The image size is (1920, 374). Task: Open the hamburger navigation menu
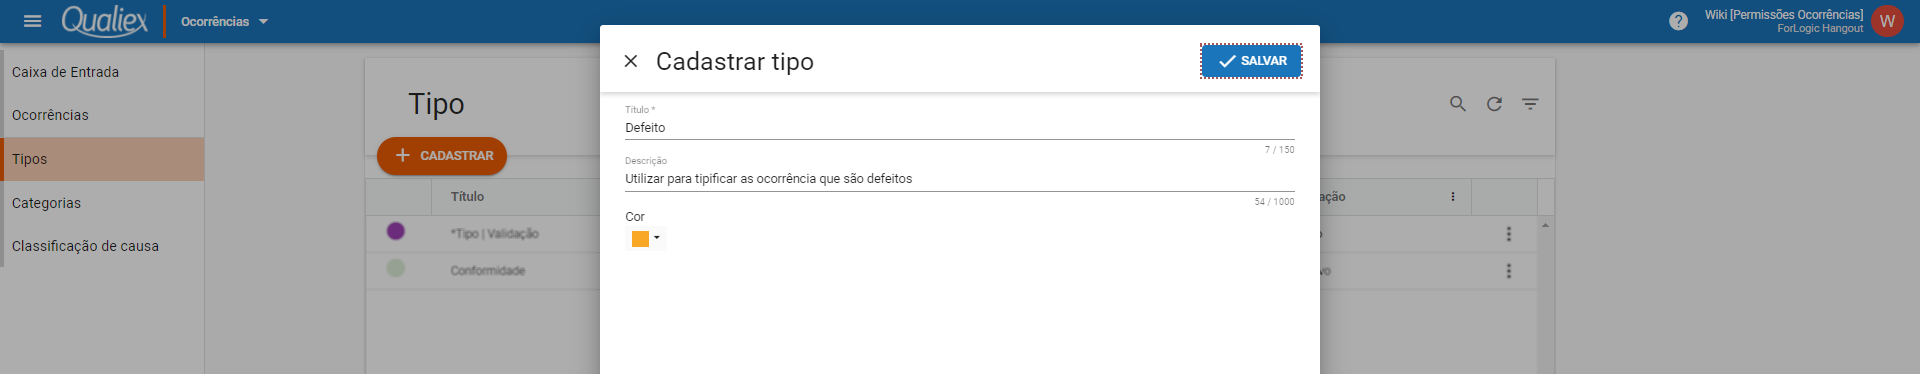coord(32,21)
